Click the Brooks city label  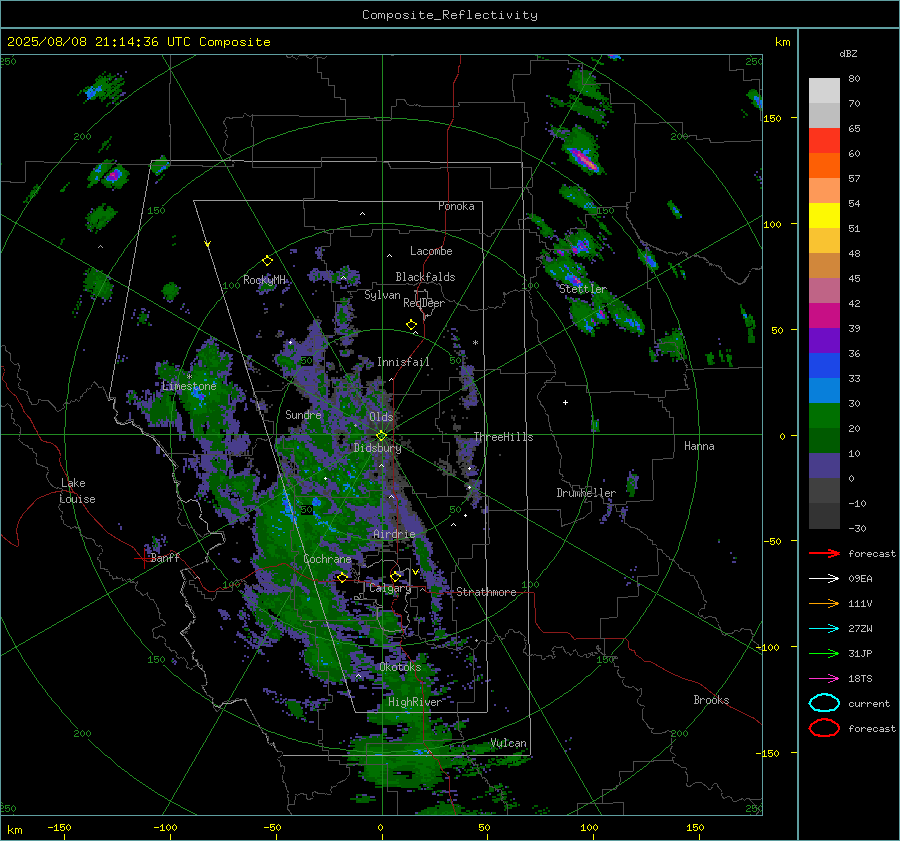pos(711,700)
